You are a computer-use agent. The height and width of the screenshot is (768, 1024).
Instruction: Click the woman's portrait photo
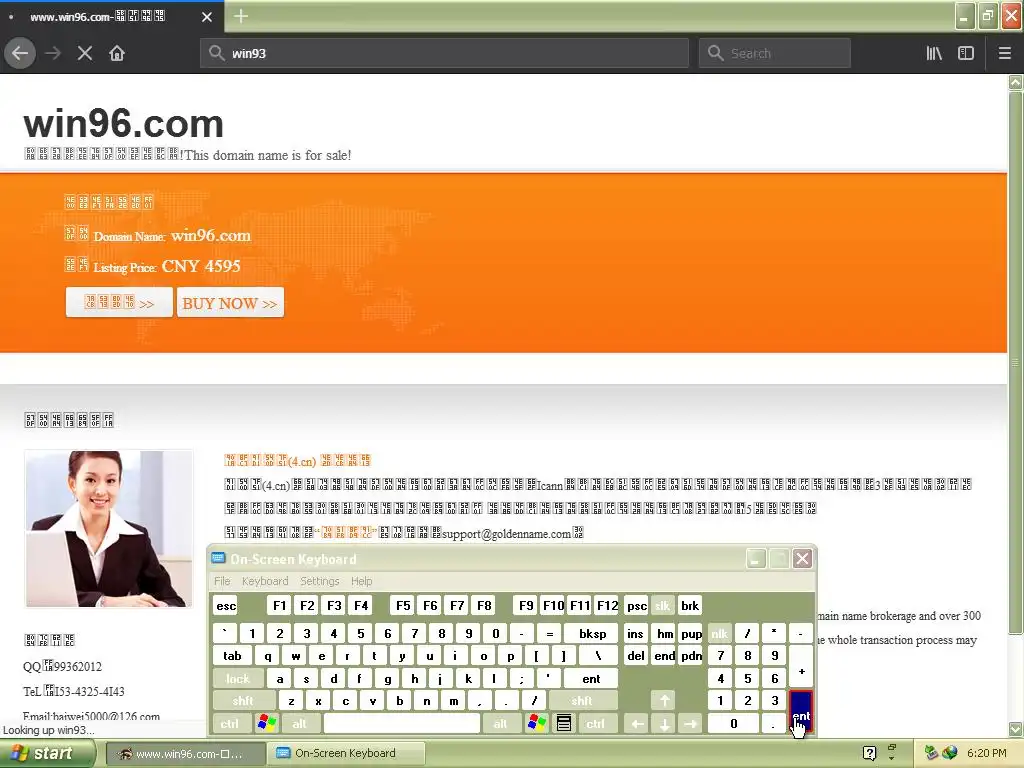(109, 529)
